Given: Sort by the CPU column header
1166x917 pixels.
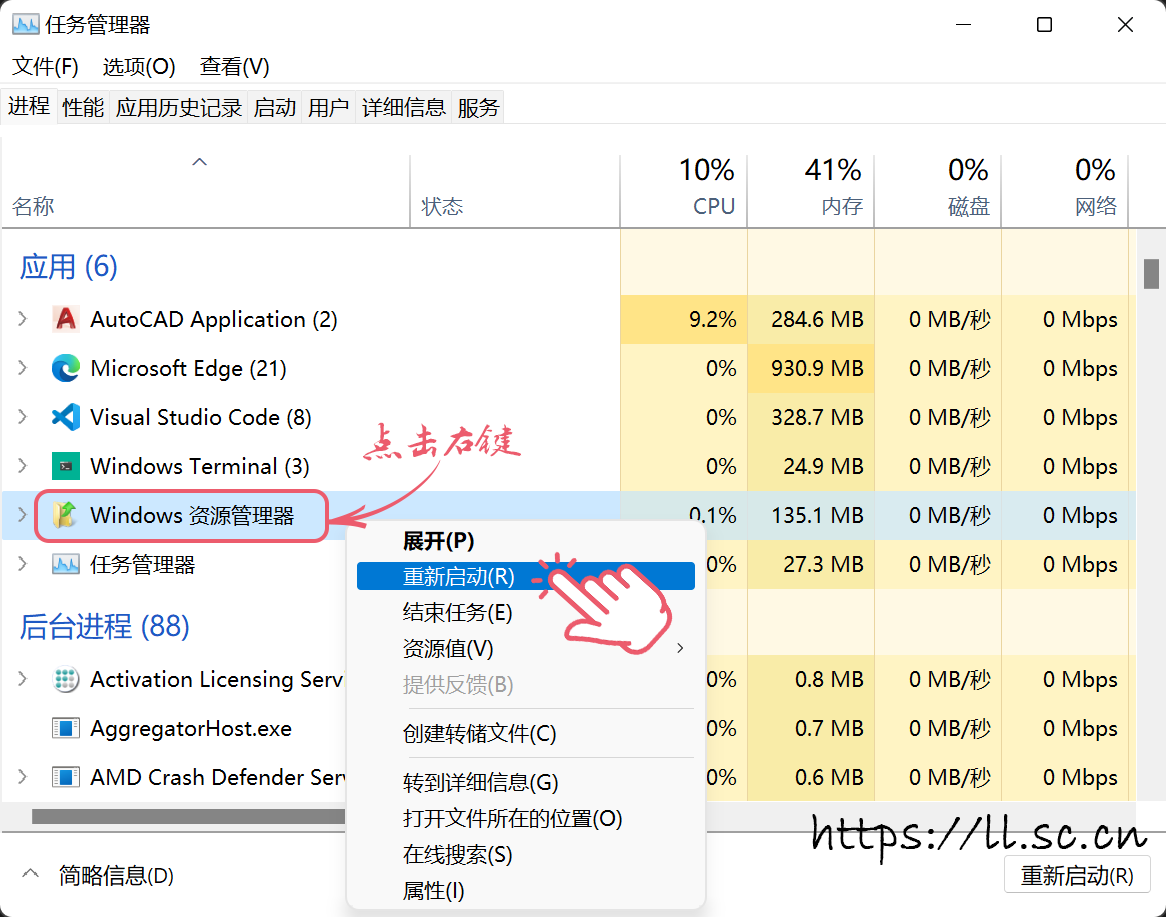Looking at the screenshot, I should point(683,192).
